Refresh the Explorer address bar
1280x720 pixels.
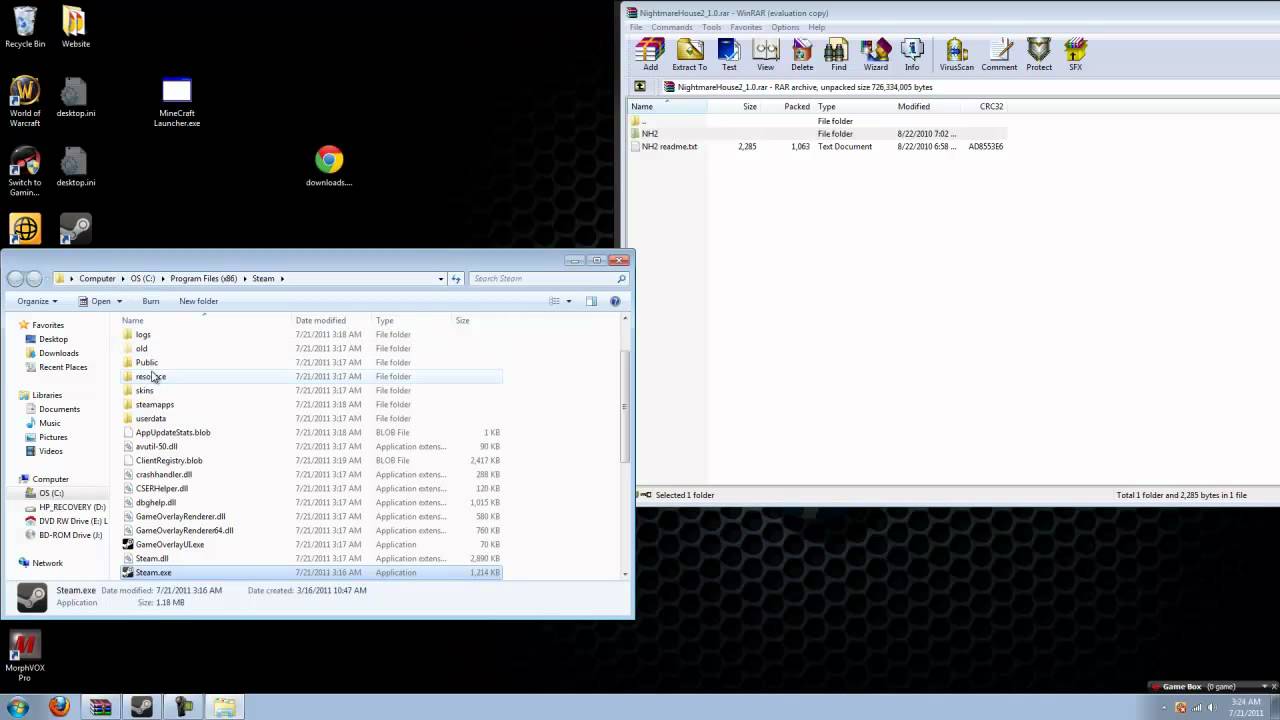click(x=456, y=279)
